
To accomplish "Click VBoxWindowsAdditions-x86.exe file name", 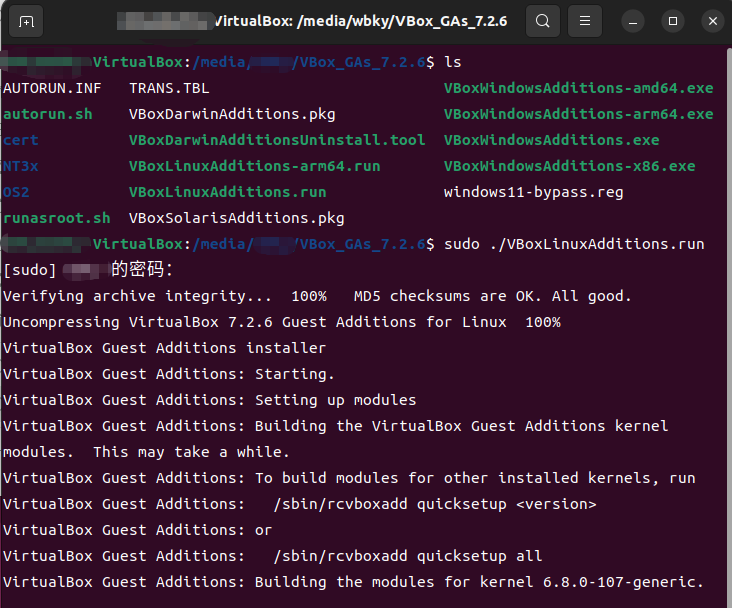I will (570, 166).
